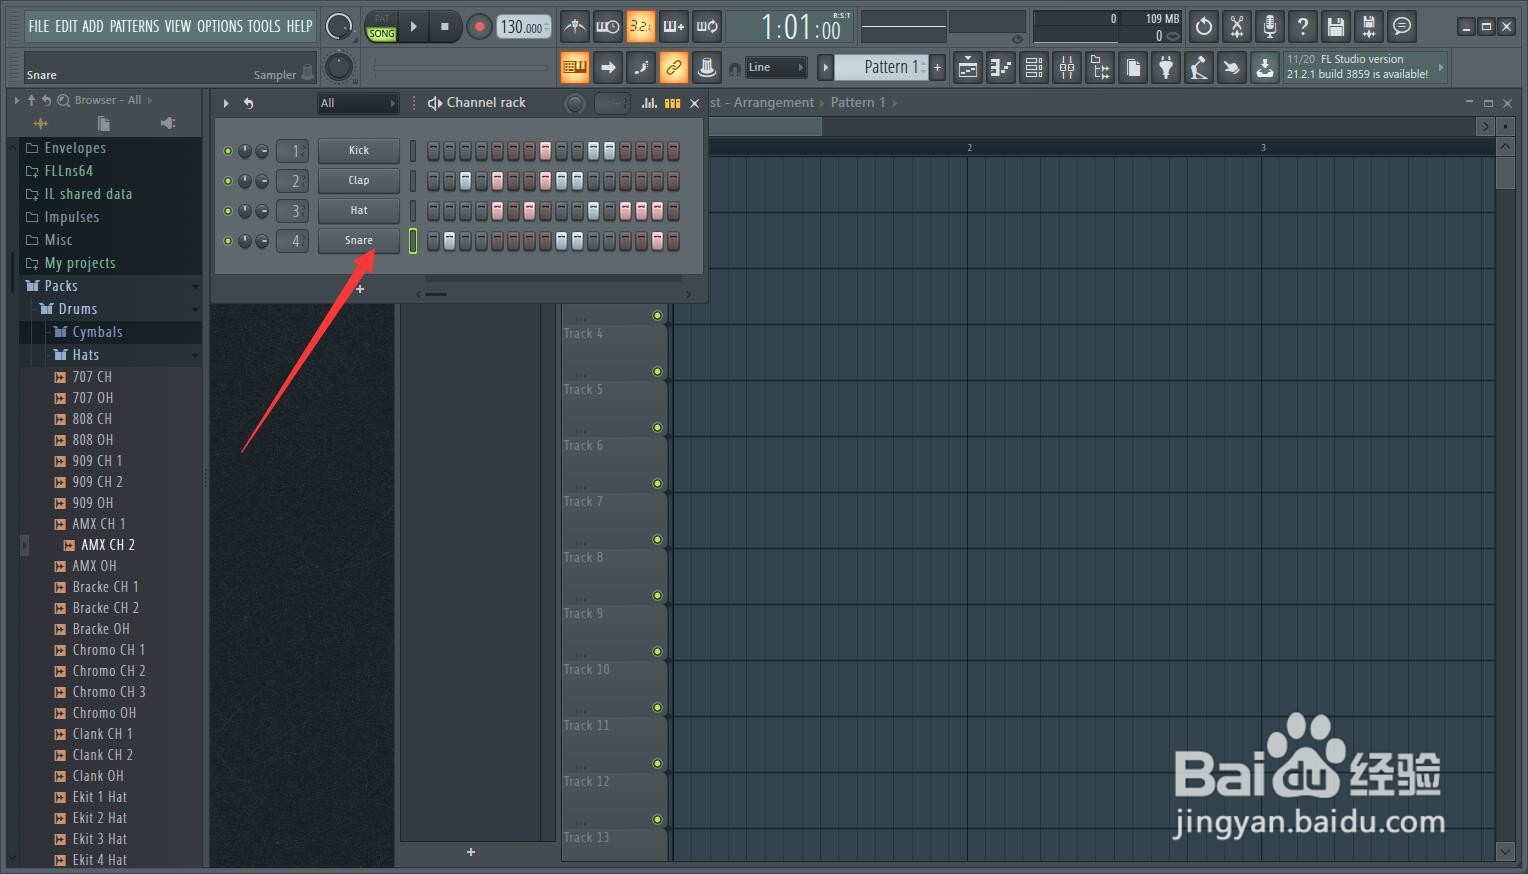Open the FILE menu

pos(39,26)
